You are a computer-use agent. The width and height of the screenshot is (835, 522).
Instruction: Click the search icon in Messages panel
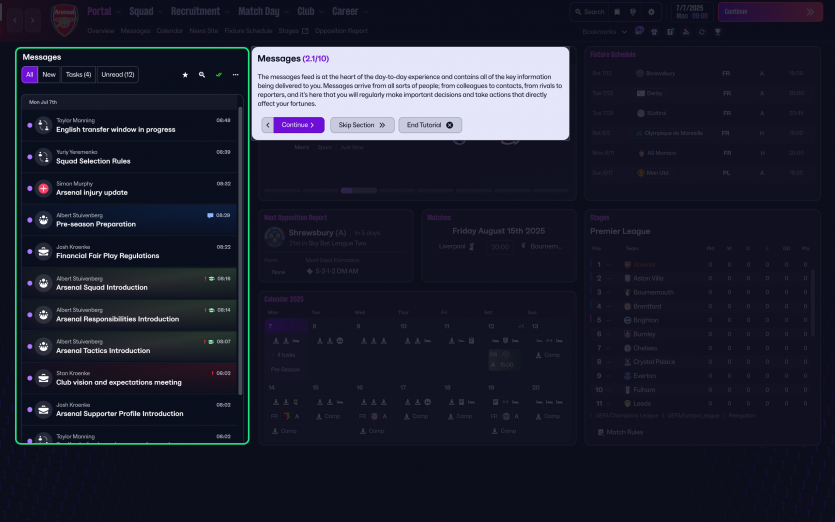(x=202, y=75)
